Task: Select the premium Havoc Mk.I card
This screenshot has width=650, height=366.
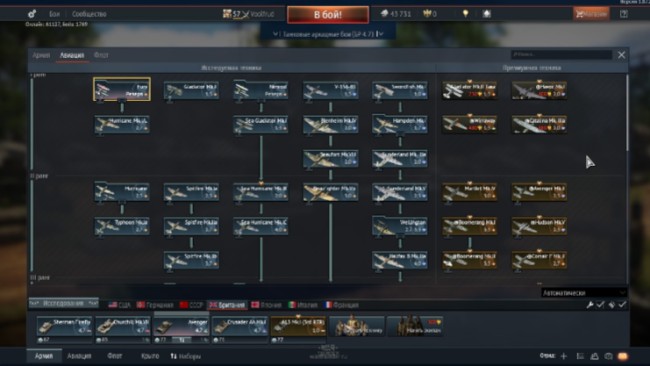Action: coord(539,90)
